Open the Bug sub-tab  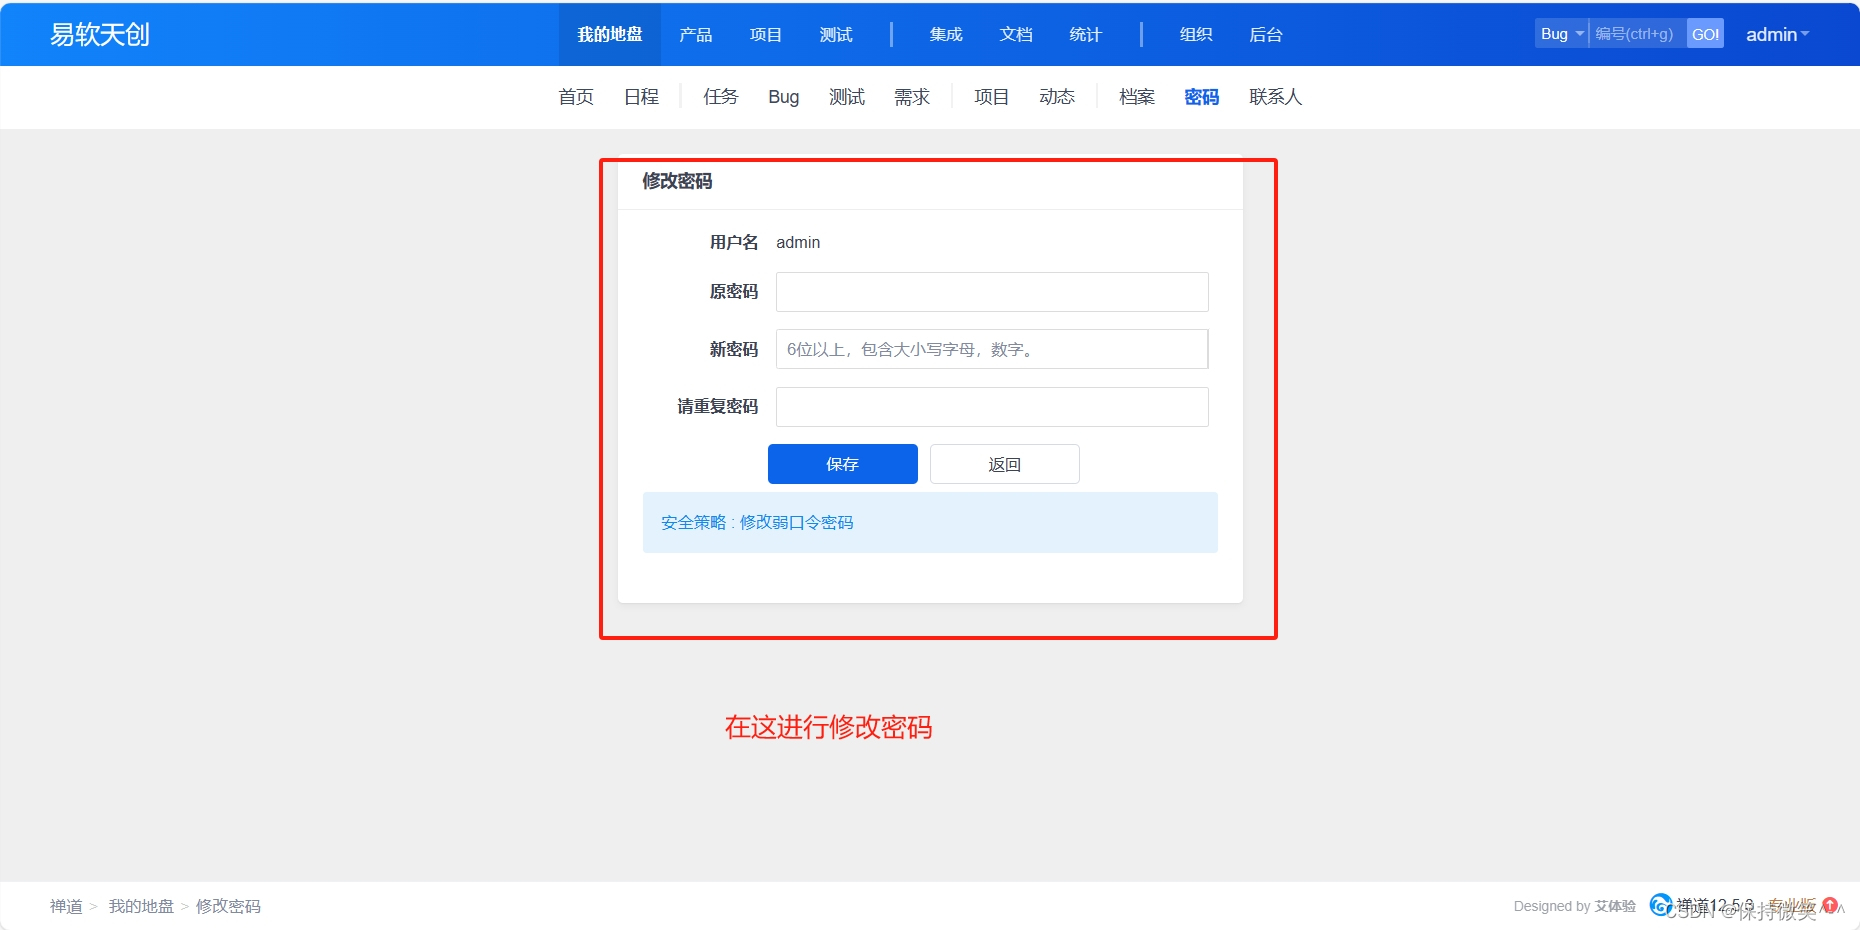point(784,97)
